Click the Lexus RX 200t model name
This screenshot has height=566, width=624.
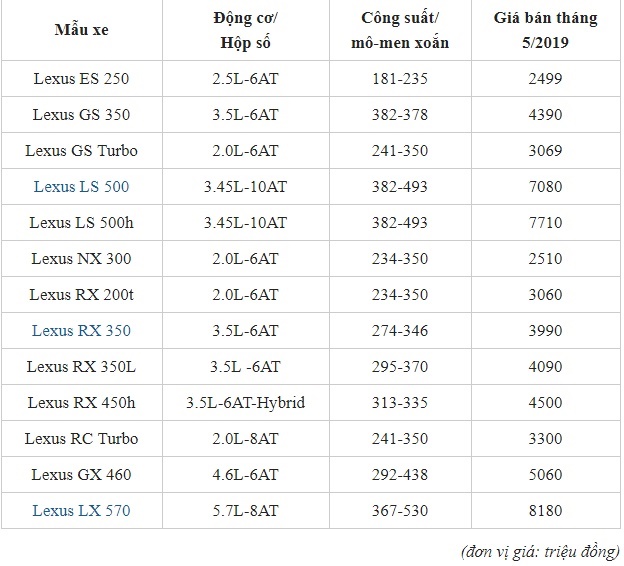81,294
